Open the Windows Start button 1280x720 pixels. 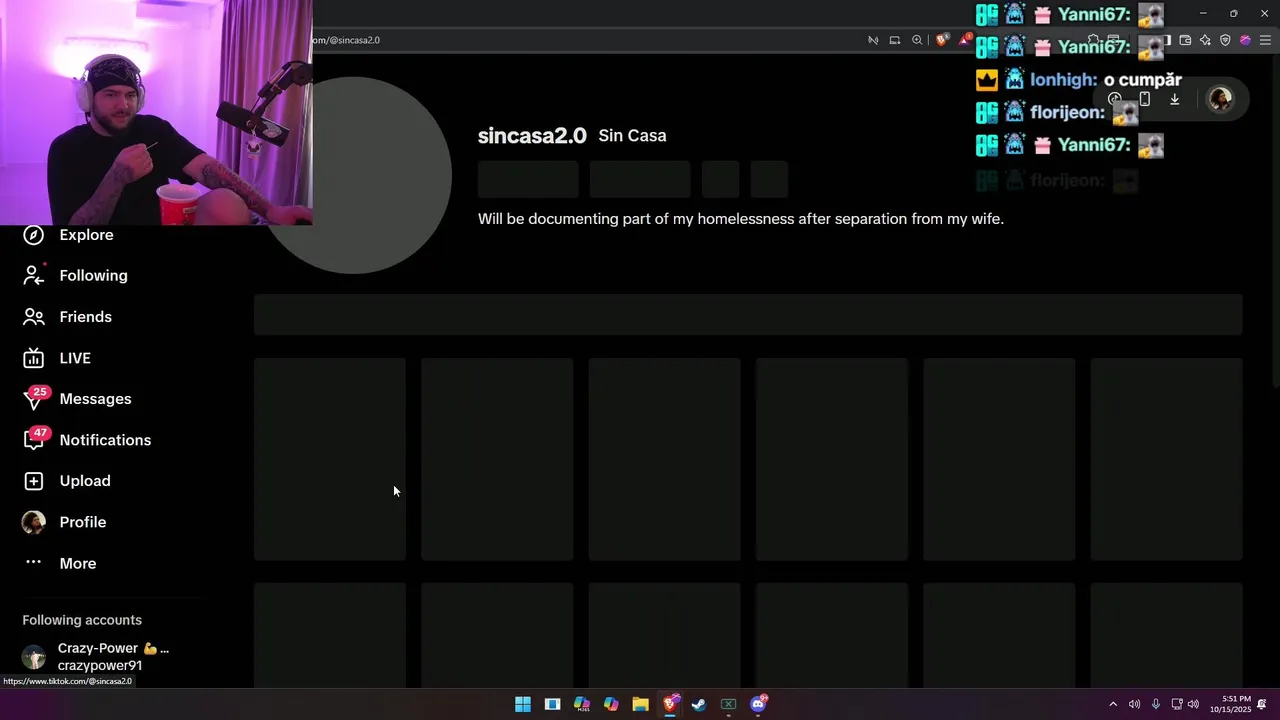point(523,704)
